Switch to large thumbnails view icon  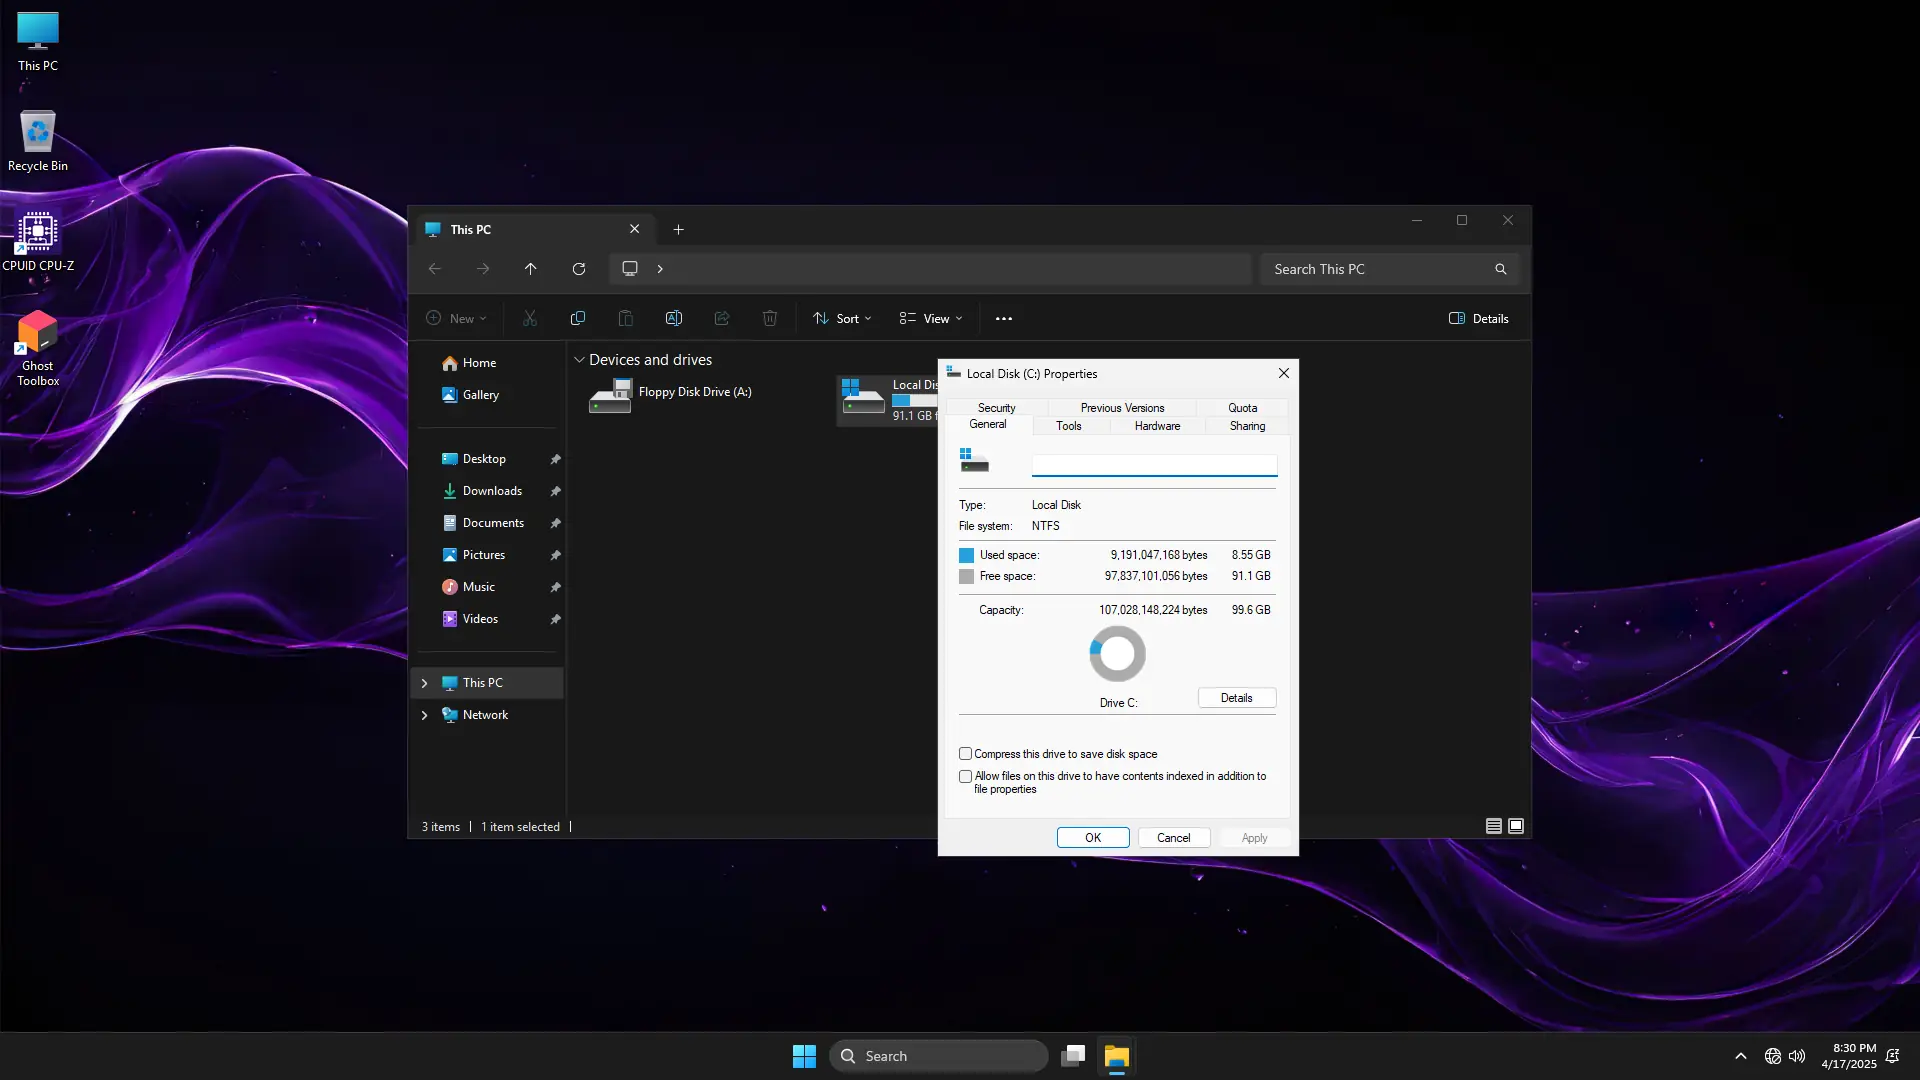1516,826
